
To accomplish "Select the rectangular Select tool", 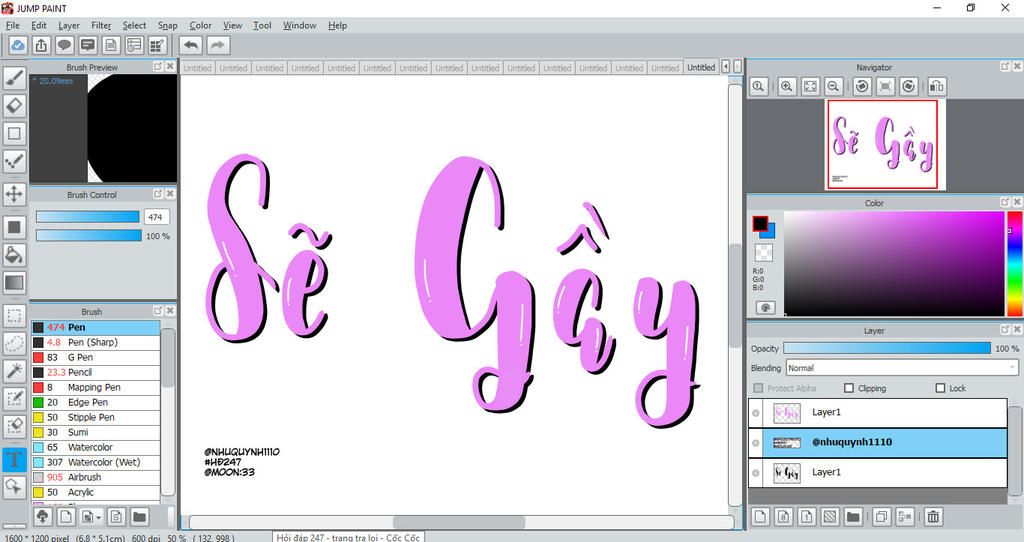I will (14, 316).
